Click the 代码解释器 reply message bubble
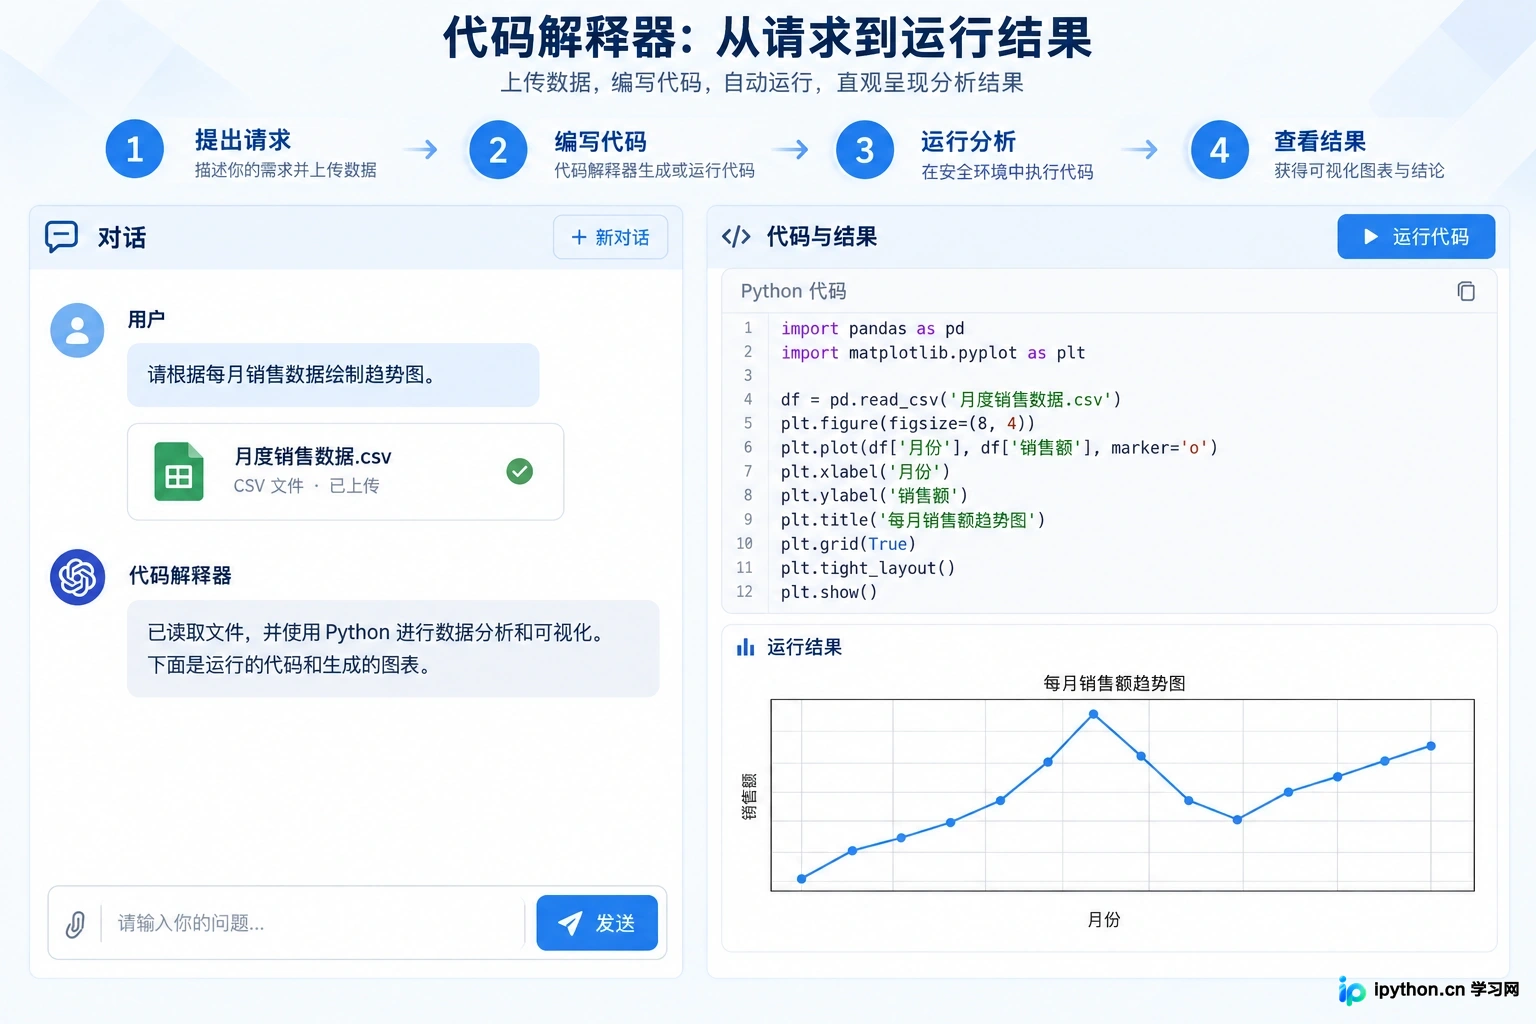1536x1024 pixels. point(393,648)
